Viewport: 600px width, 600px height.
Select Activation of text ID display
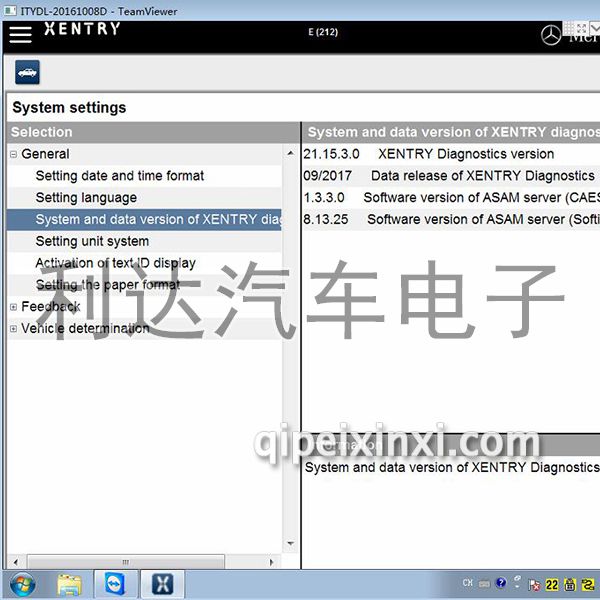(x=115, y=263)
